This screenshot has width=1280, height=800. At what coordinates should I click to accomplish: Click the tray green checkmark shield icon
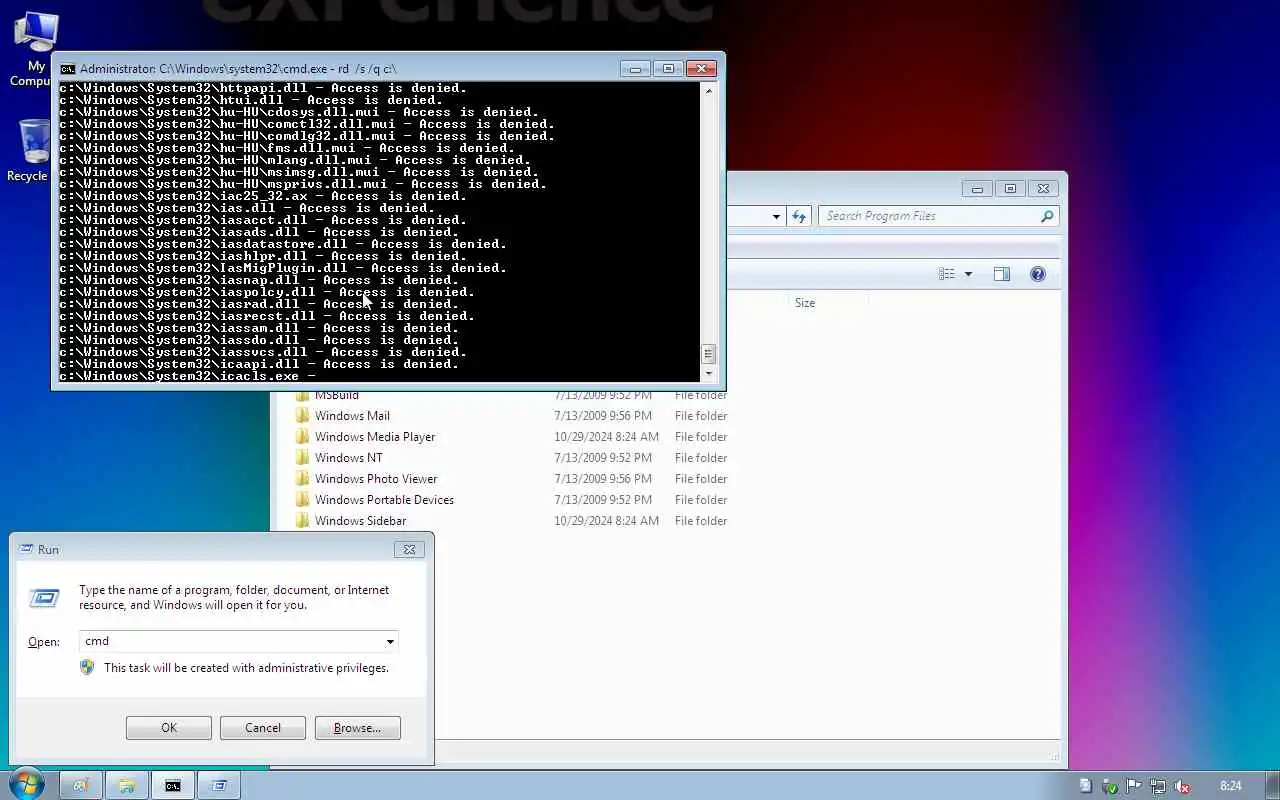click(1109, 786)
